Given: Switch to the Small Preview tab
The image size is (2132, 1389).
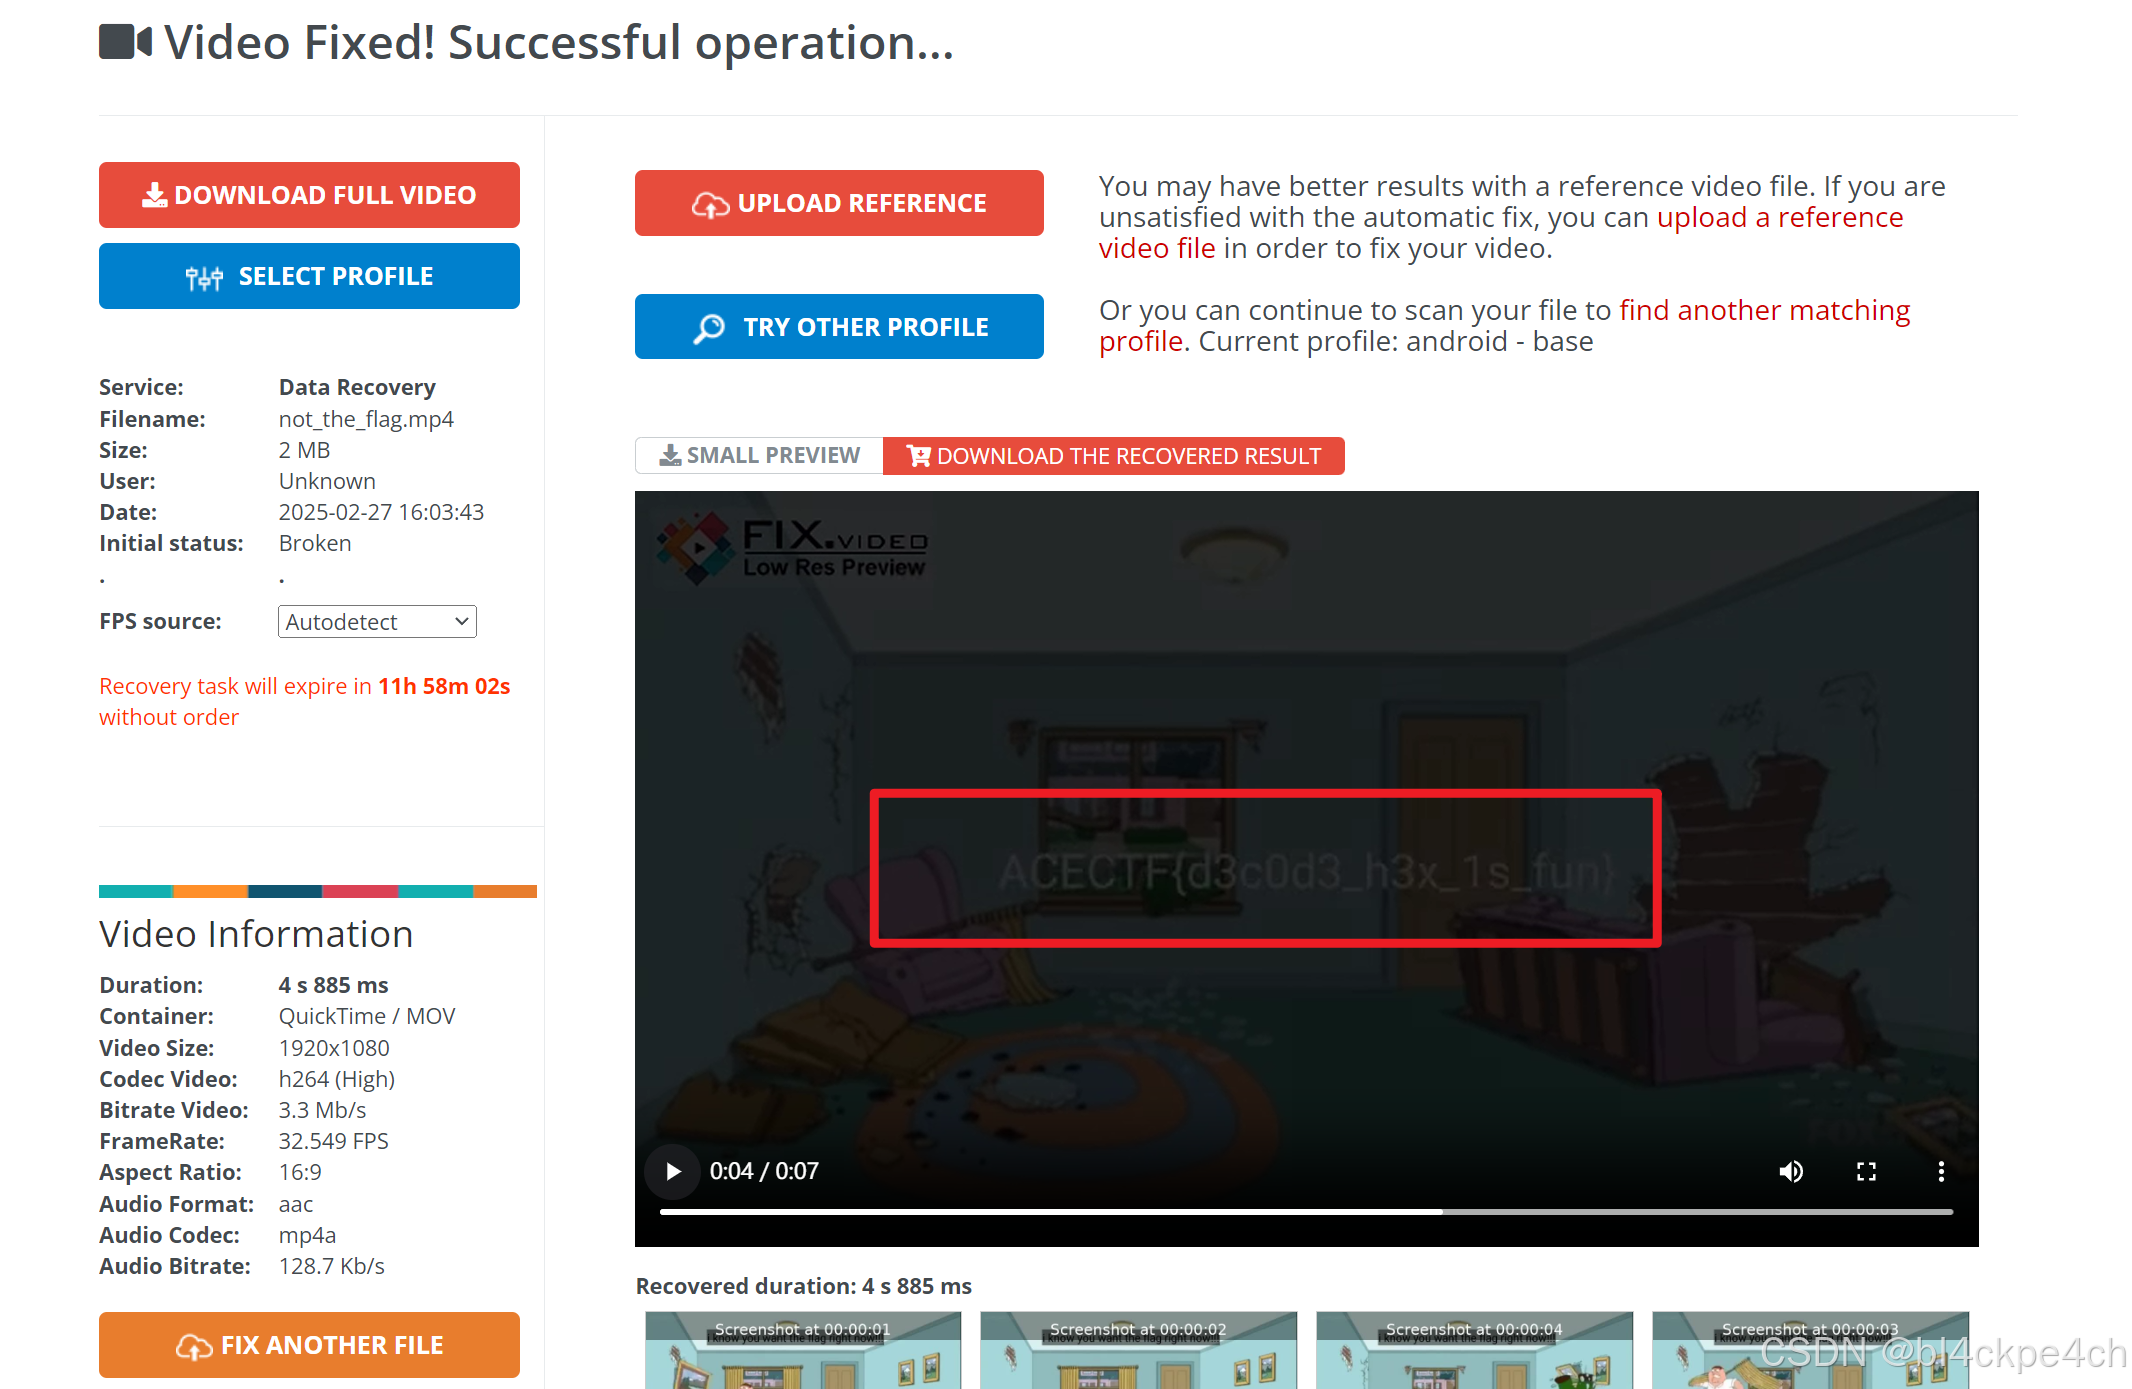Looking at the screenshot, I should pos(759,456).
